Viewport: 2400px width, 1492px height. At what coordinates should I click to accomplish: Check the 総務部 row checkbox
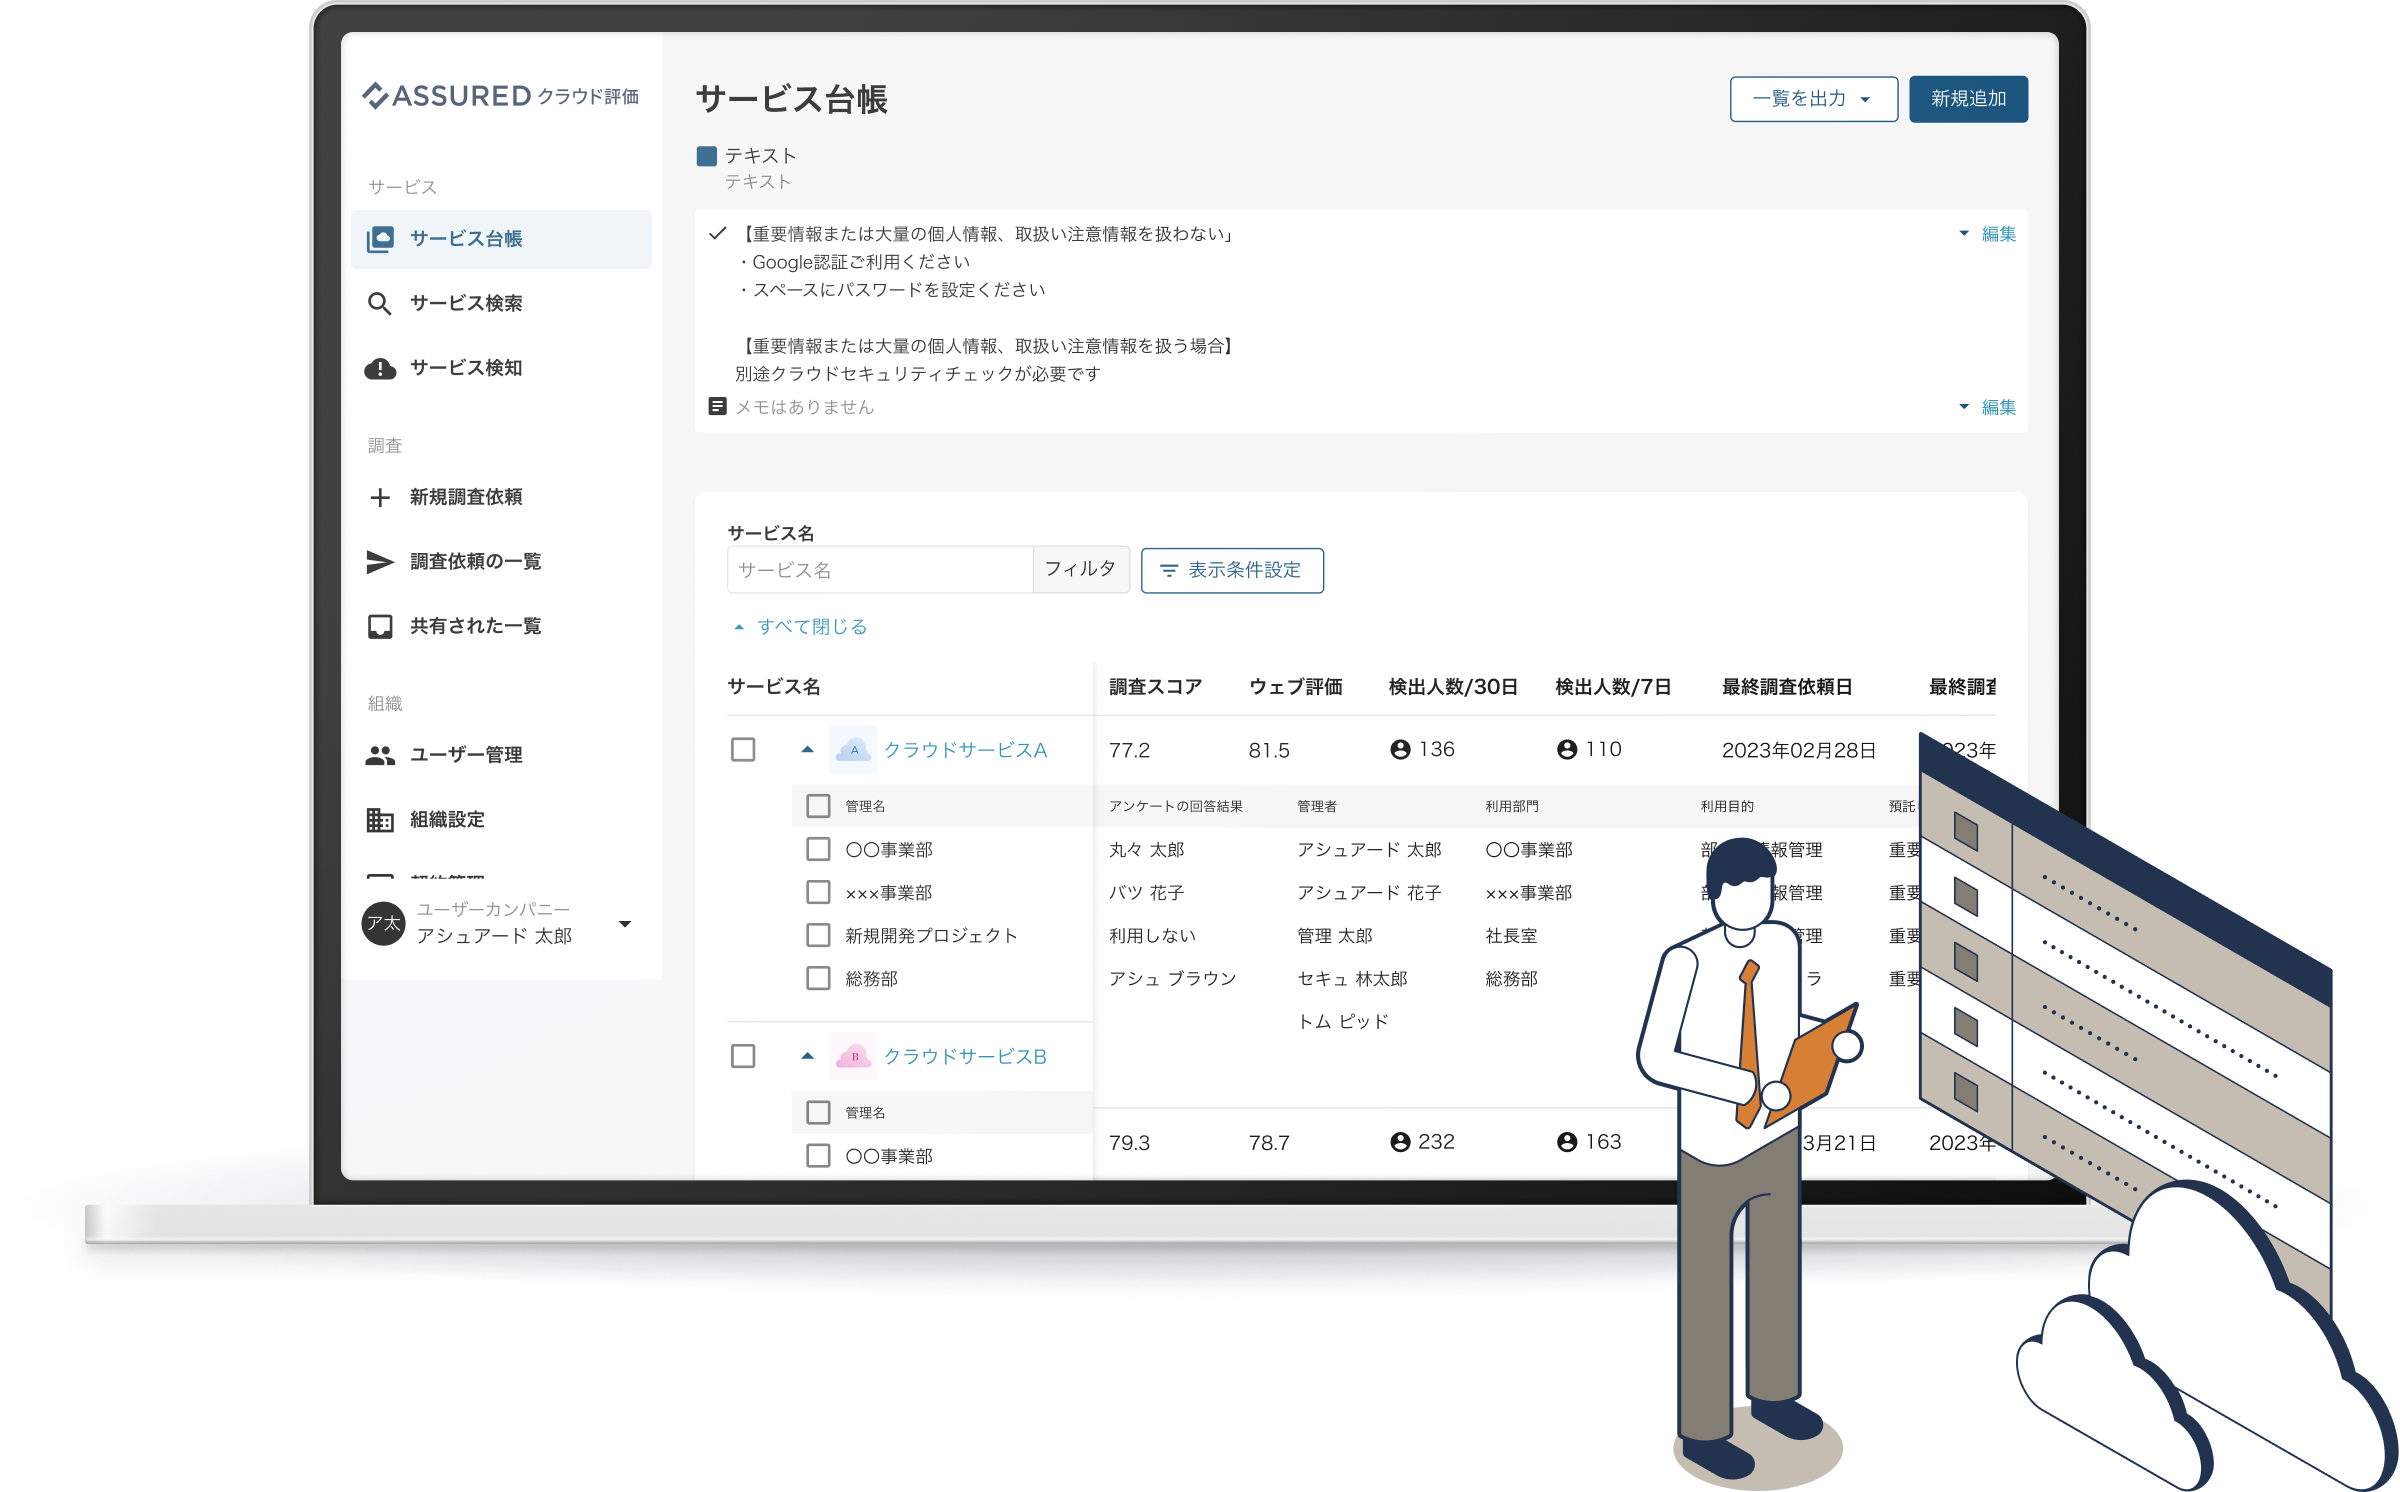tap(818, 978)
